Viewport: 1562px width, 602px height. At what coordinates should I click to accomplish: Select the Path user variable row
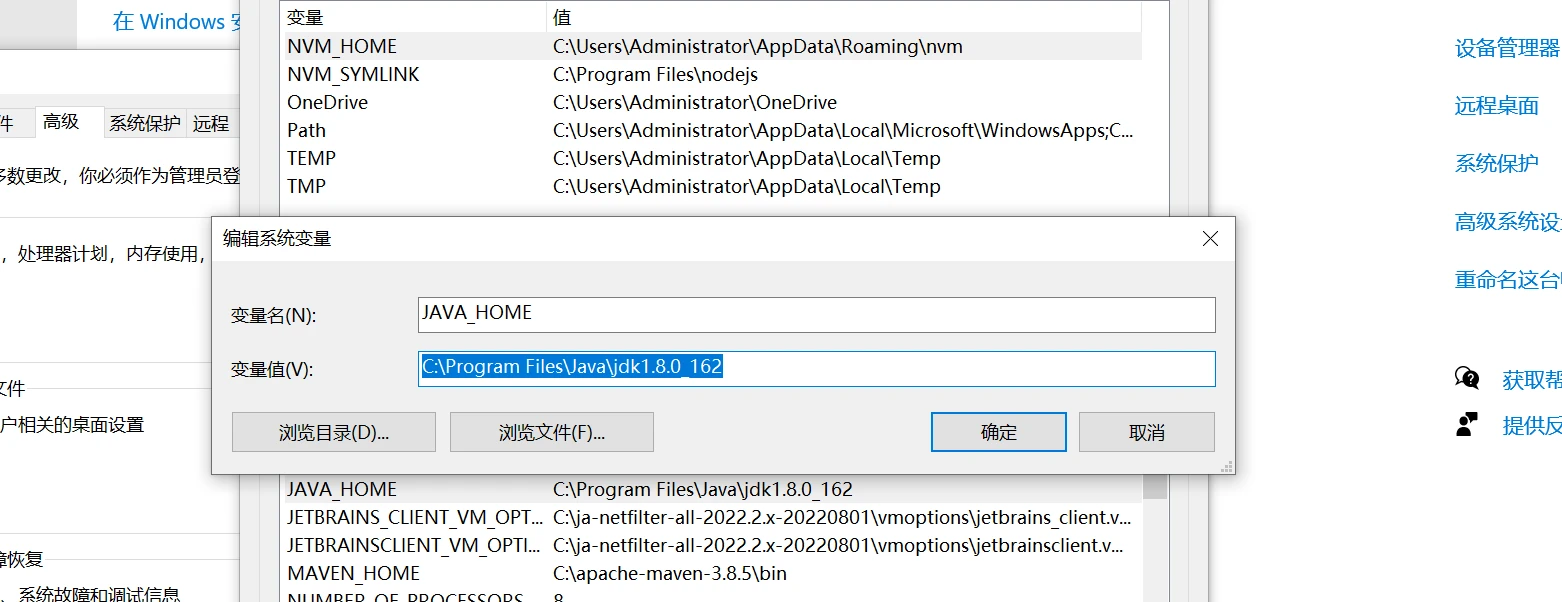(x=307, y=130)
